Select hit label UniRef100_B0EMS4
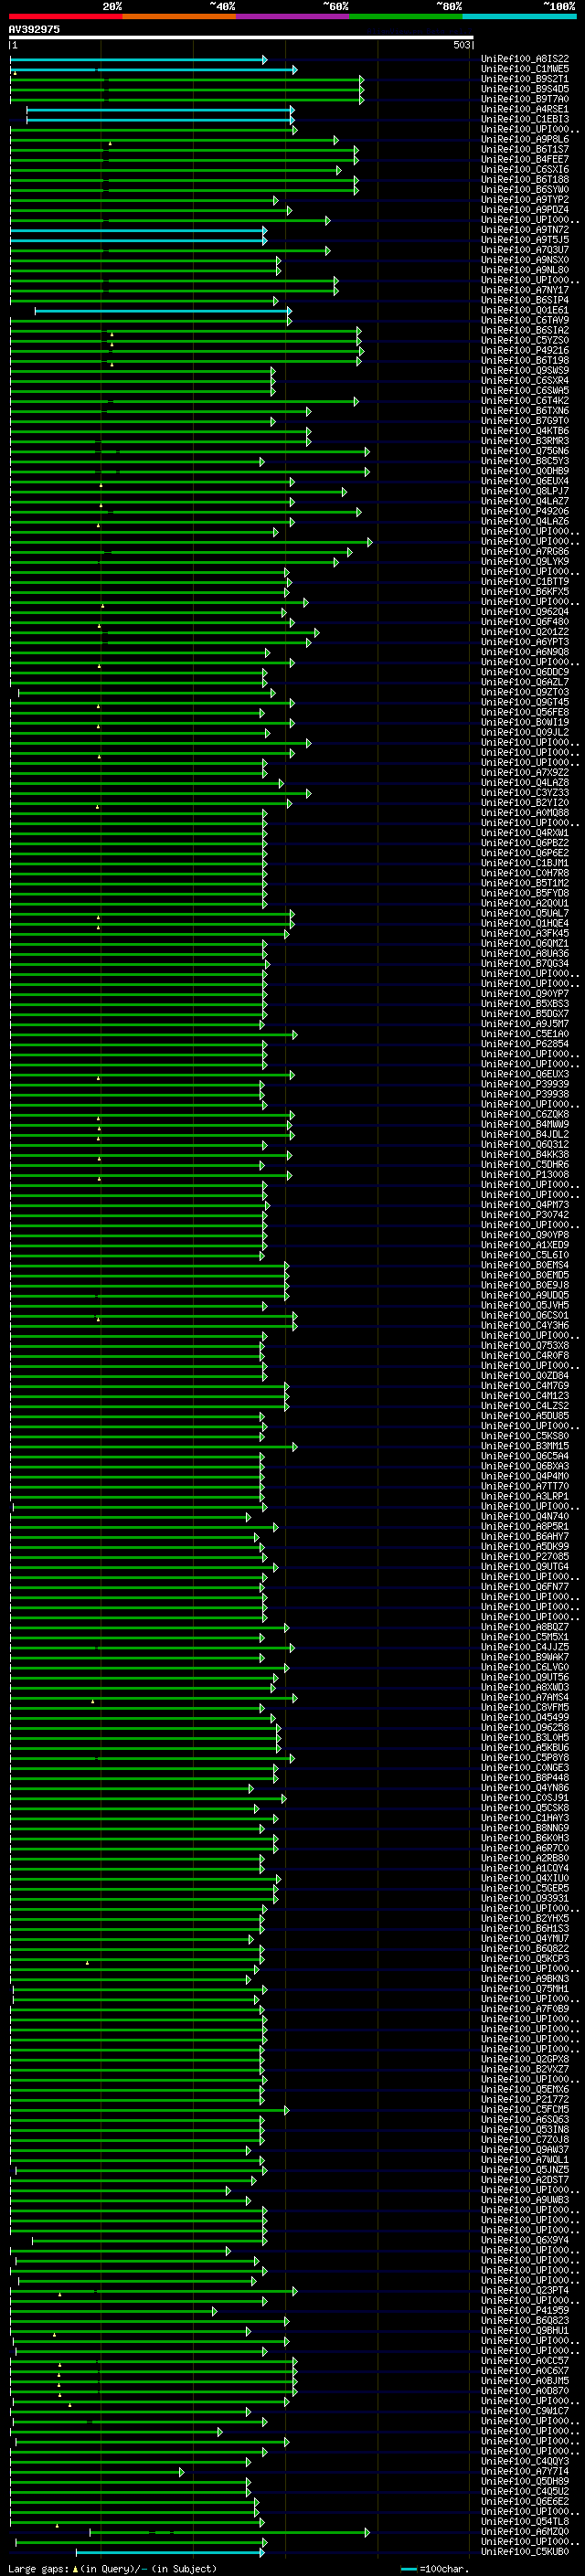 pos(525,1266)
